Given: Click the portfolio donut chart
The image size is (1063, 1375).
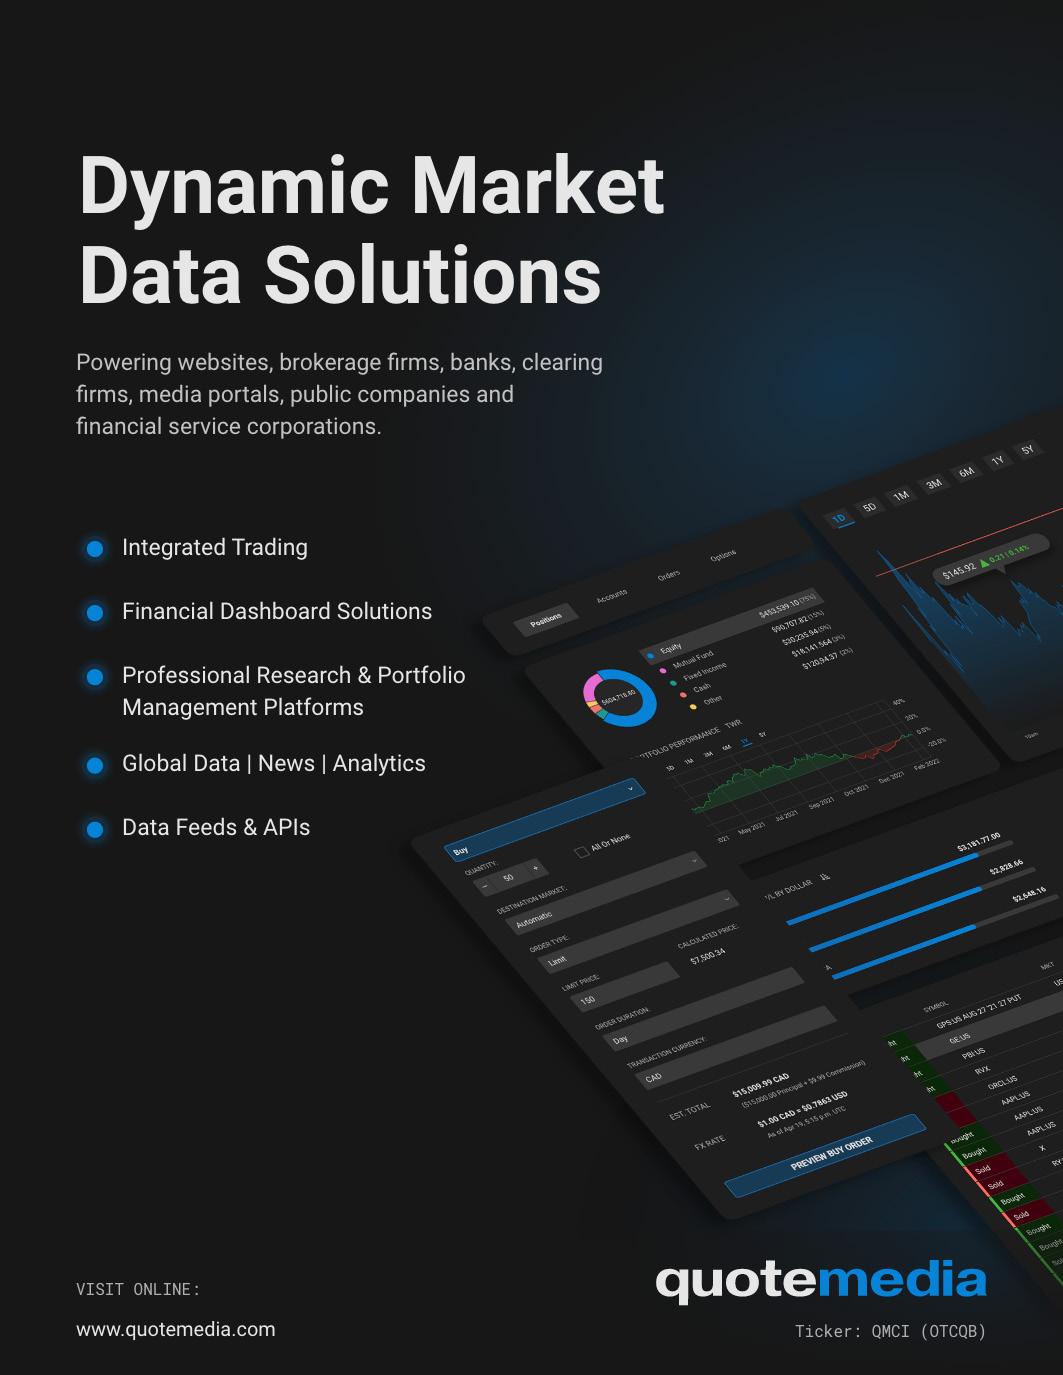Looking at the screenshot, I should click(x=619, y=697).
